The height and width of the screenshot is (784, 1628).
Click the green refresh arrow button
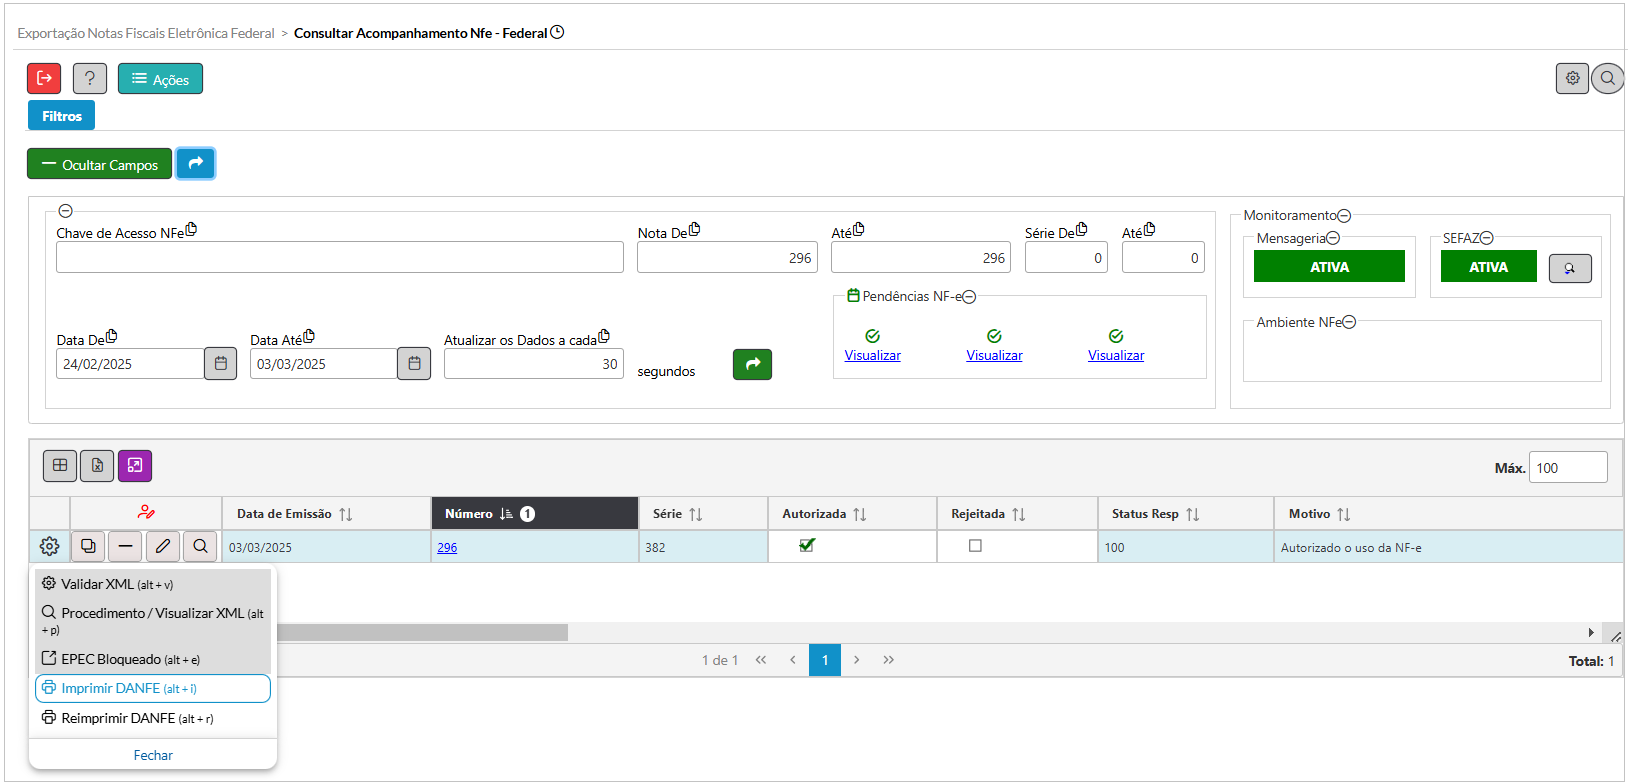pos(752,364)
